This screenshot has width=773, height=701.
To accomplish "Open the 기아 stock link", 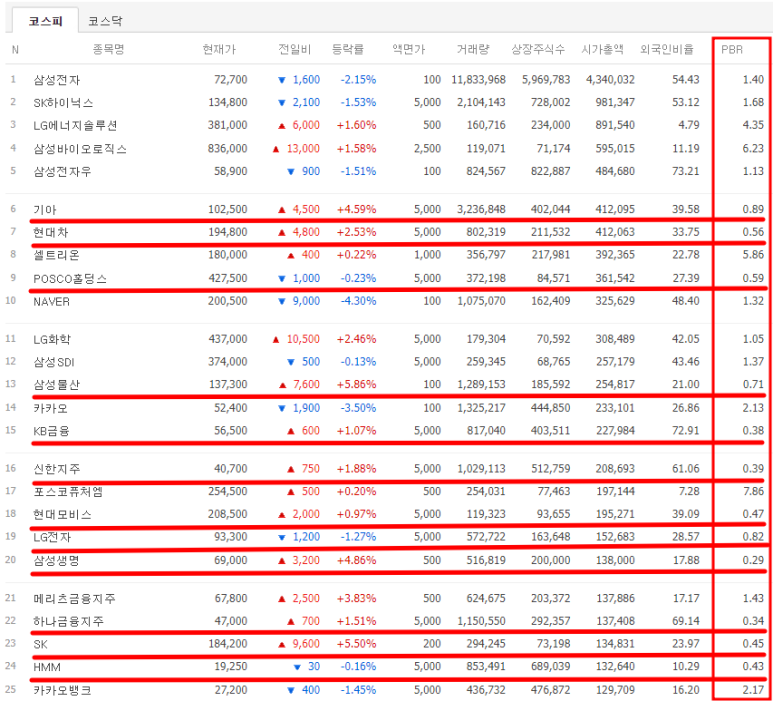I will (x=45, y=210).
